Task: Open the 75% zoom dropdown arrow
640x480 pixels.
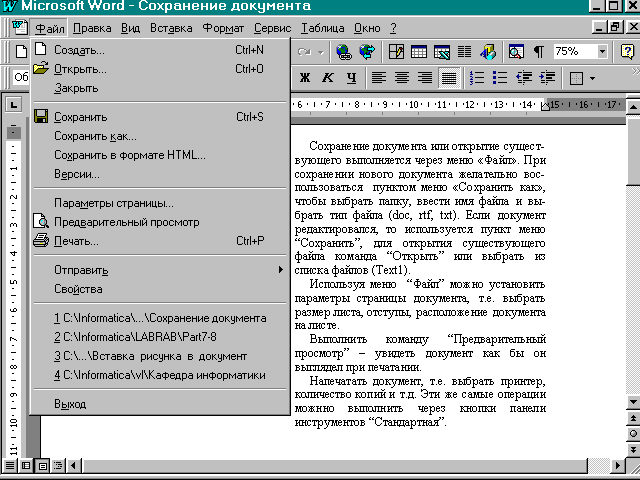Action: click(x=602, y=52)
